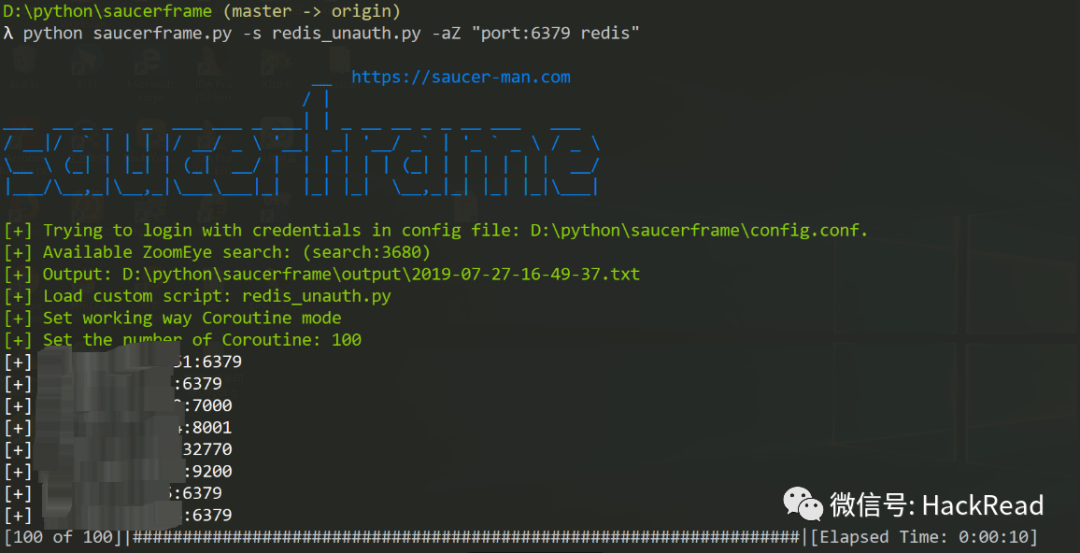Click the 'Available ZoomEye search' line
The width and height of the screenshot is (1080, 553).
tap(217, 252)
